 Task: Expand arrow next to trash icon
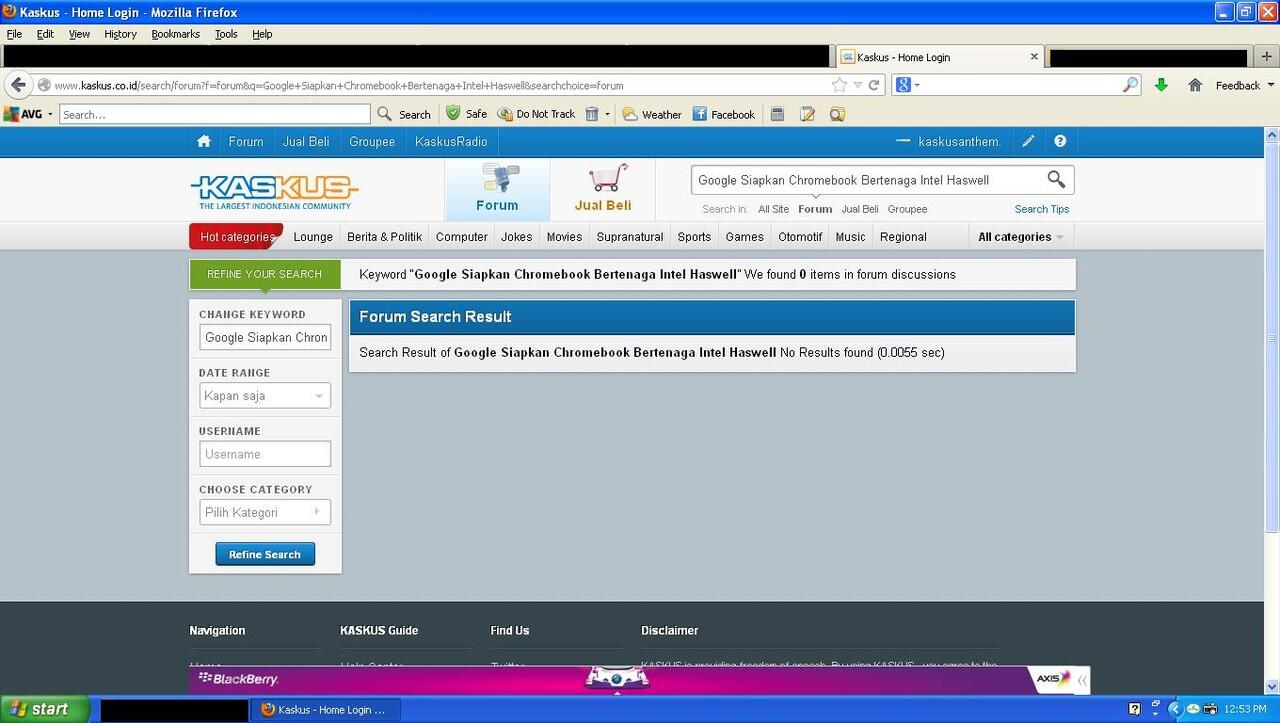click(607, 114)
